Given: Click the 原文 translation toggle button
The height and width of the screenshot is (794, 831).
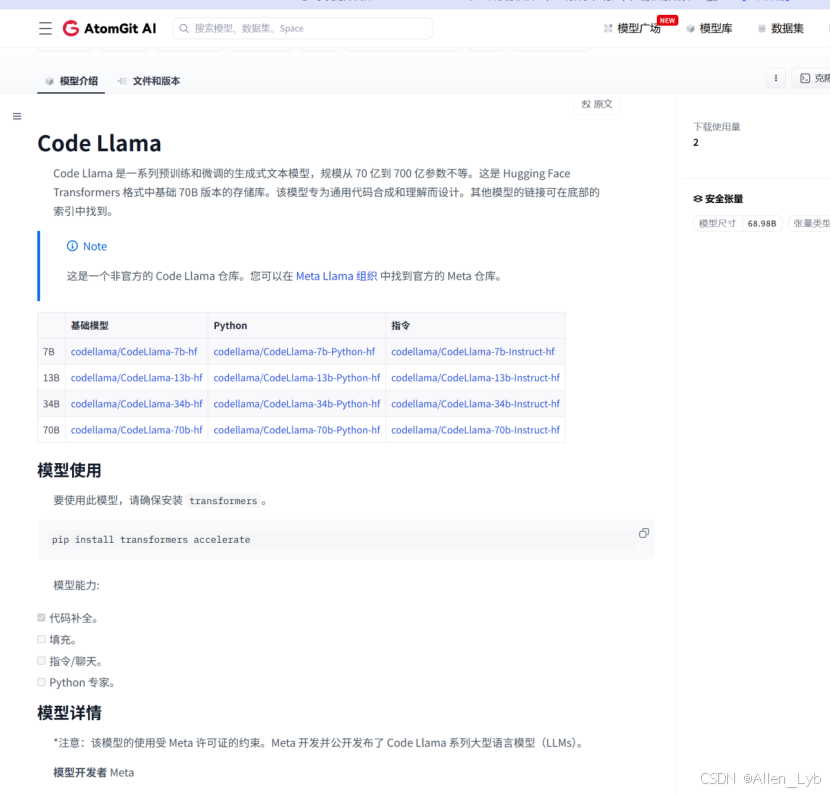Looking at the screenshot, I should coord(597,104).
